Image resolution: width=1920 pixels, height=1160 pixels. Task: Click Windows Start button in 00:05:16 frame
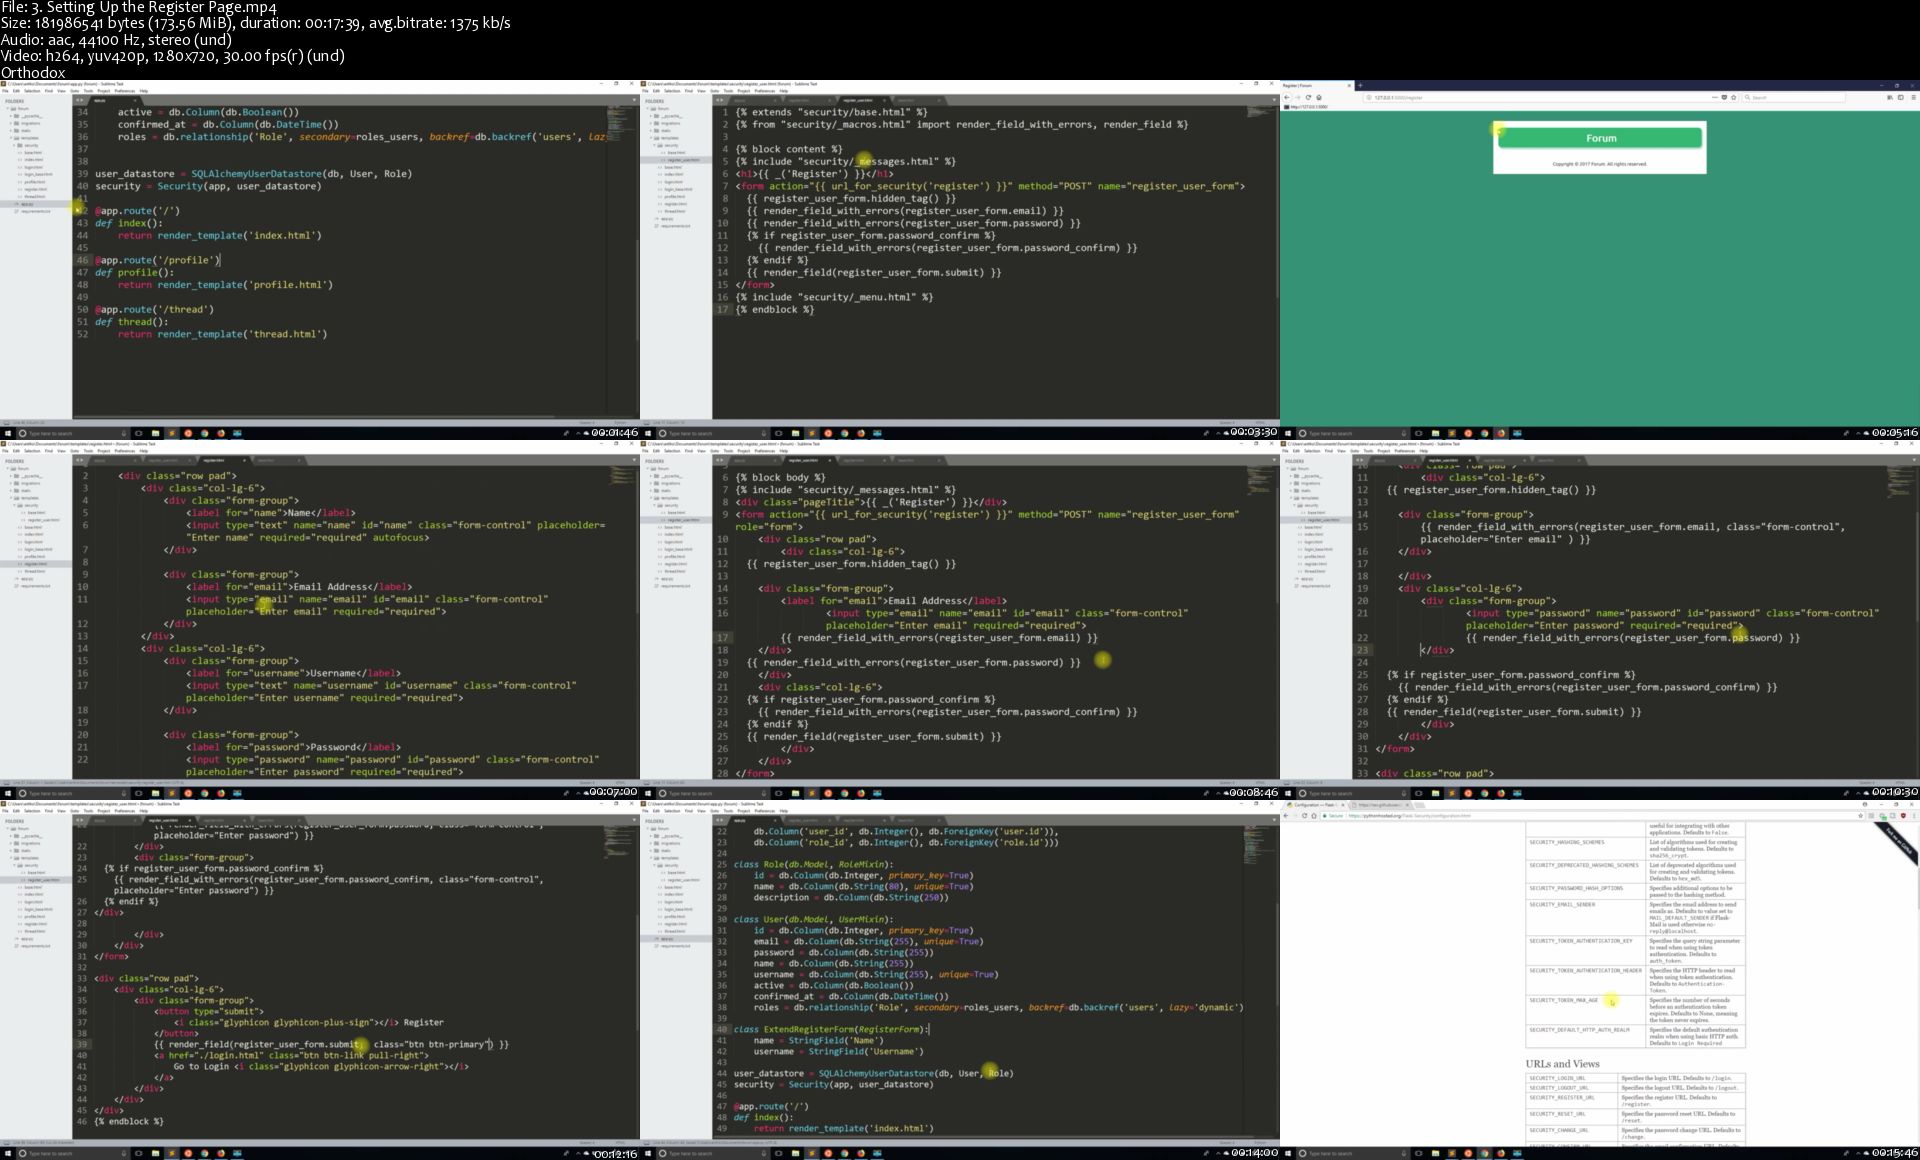(1287, 433)
